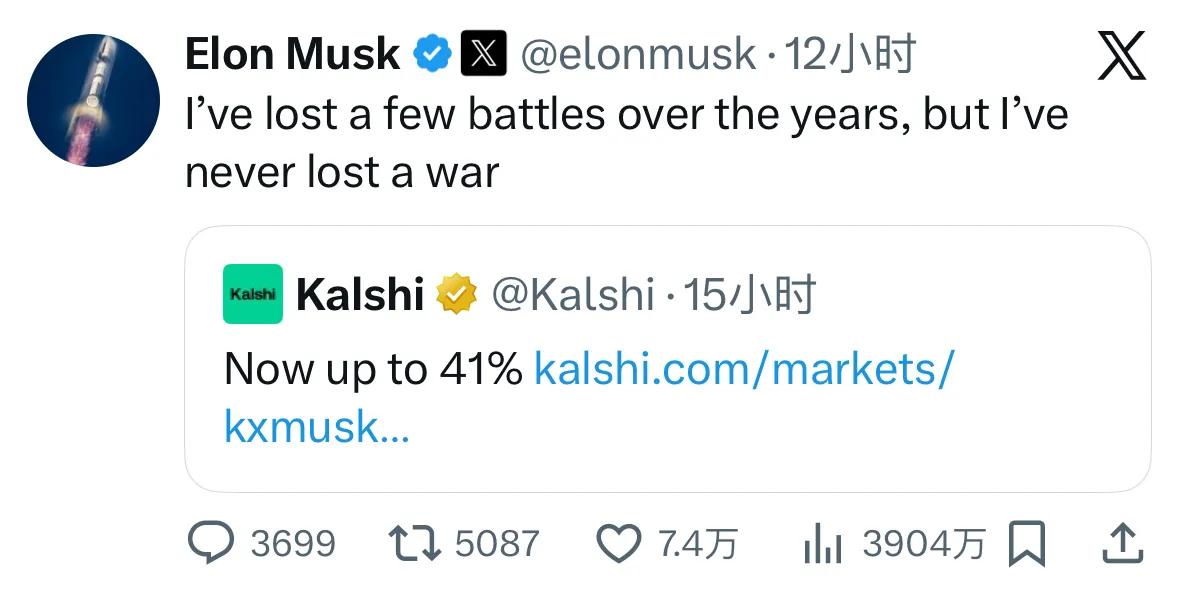Bookmark this tweet
This screenshot has width=1179, height=607.
(1027, 545)
